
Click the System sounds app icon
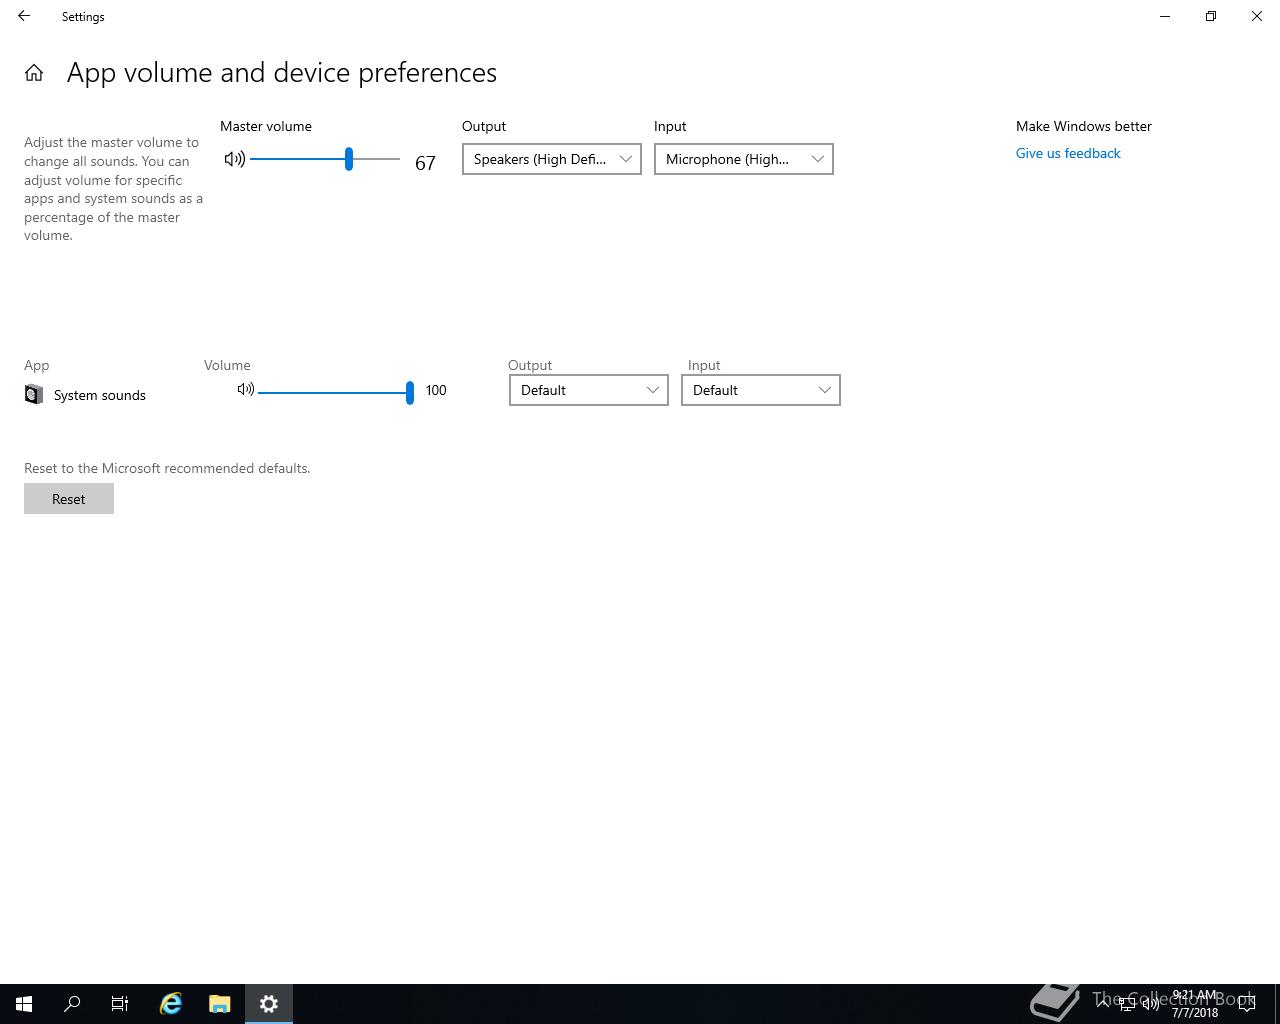(34, 395)
